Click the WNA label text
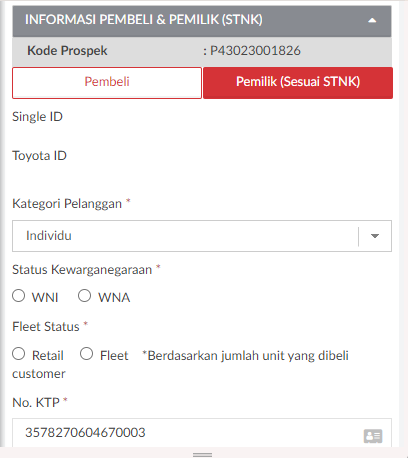 tap(114, 297)
